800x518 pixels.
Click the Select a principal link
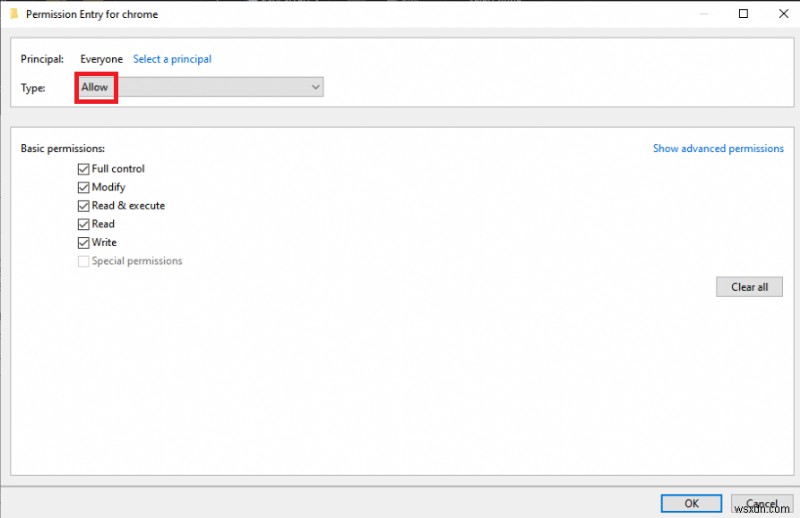172,59
